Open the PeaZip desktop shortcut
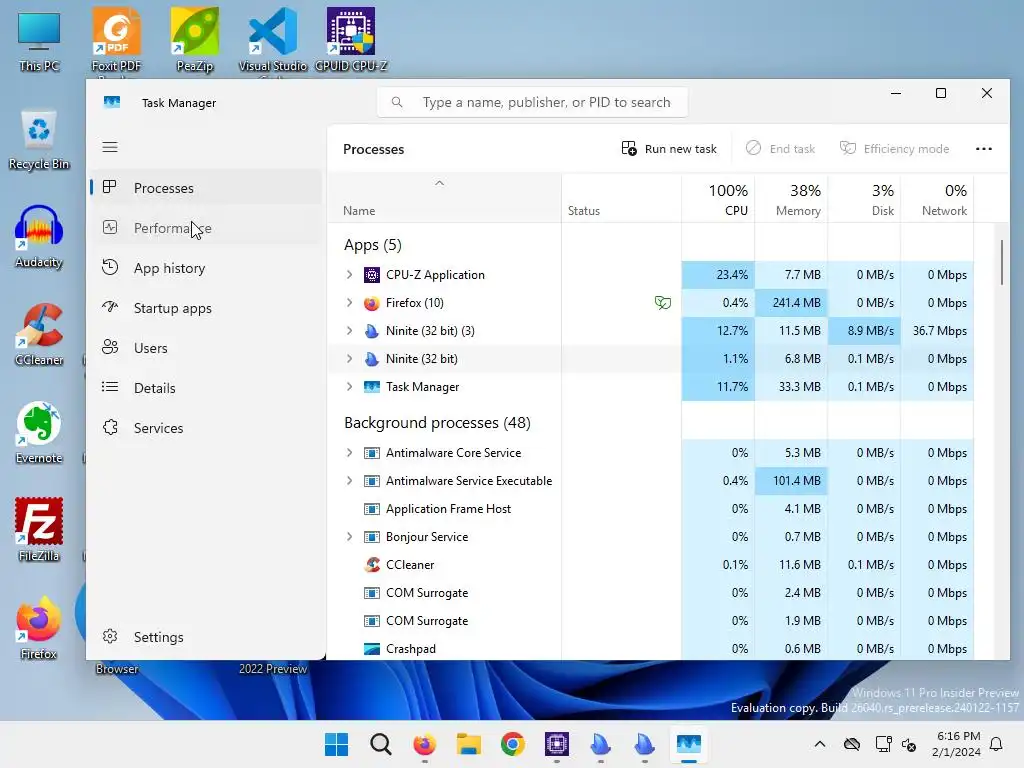This screenshot has width=1024, height=768. pos(195,40)
